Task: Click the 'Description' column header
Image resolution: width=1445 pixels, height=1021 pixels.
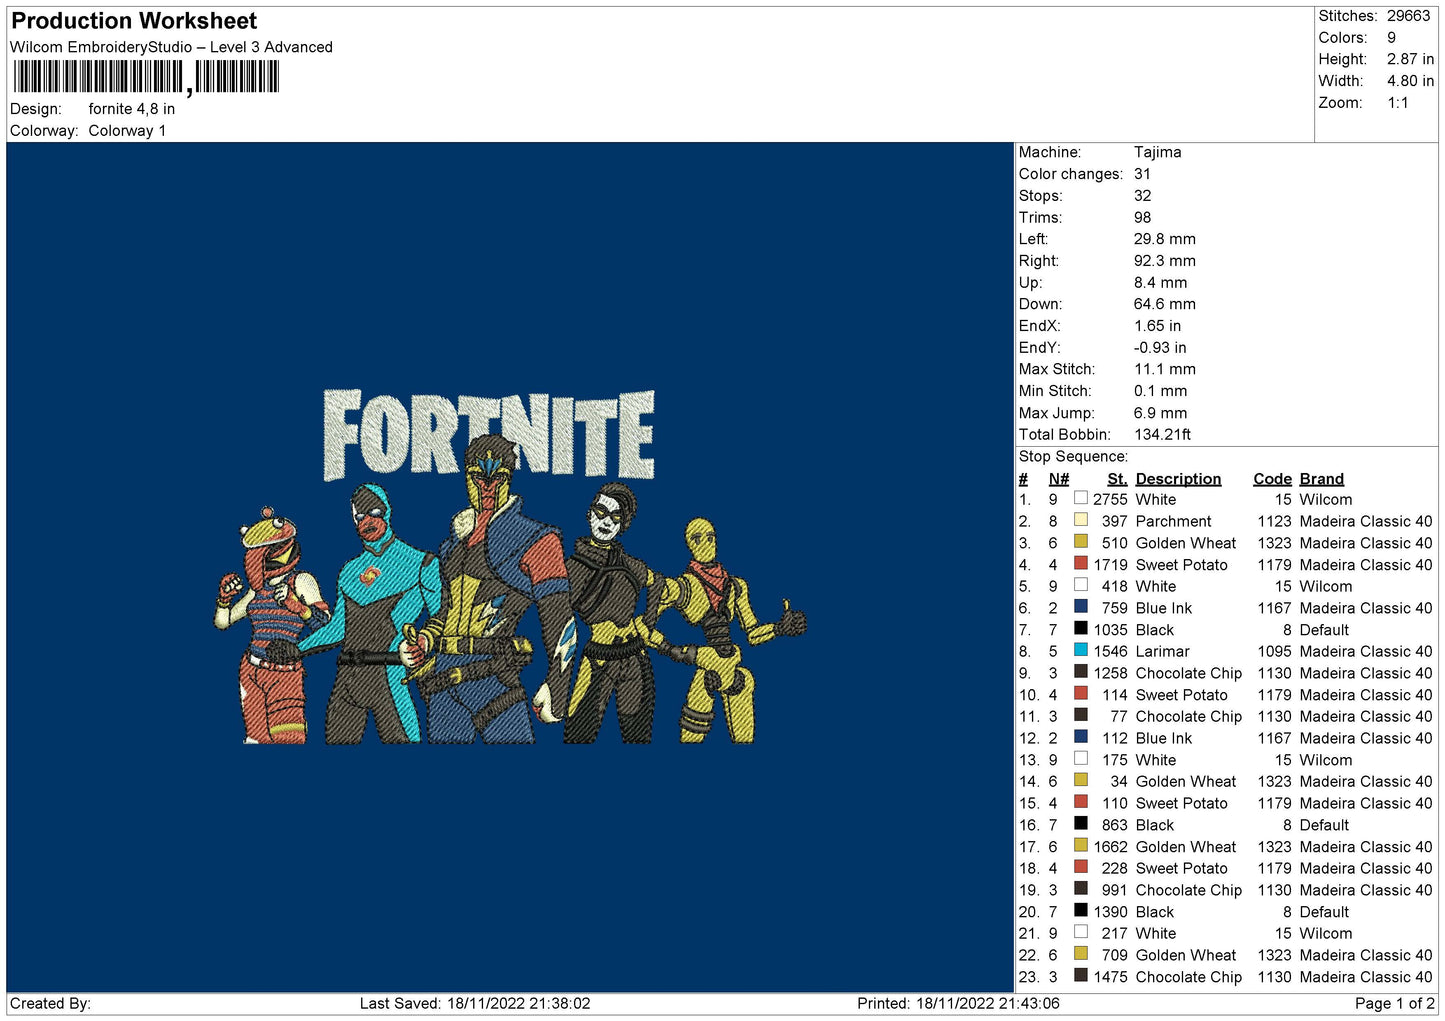Action: (x=1179, y=479)
